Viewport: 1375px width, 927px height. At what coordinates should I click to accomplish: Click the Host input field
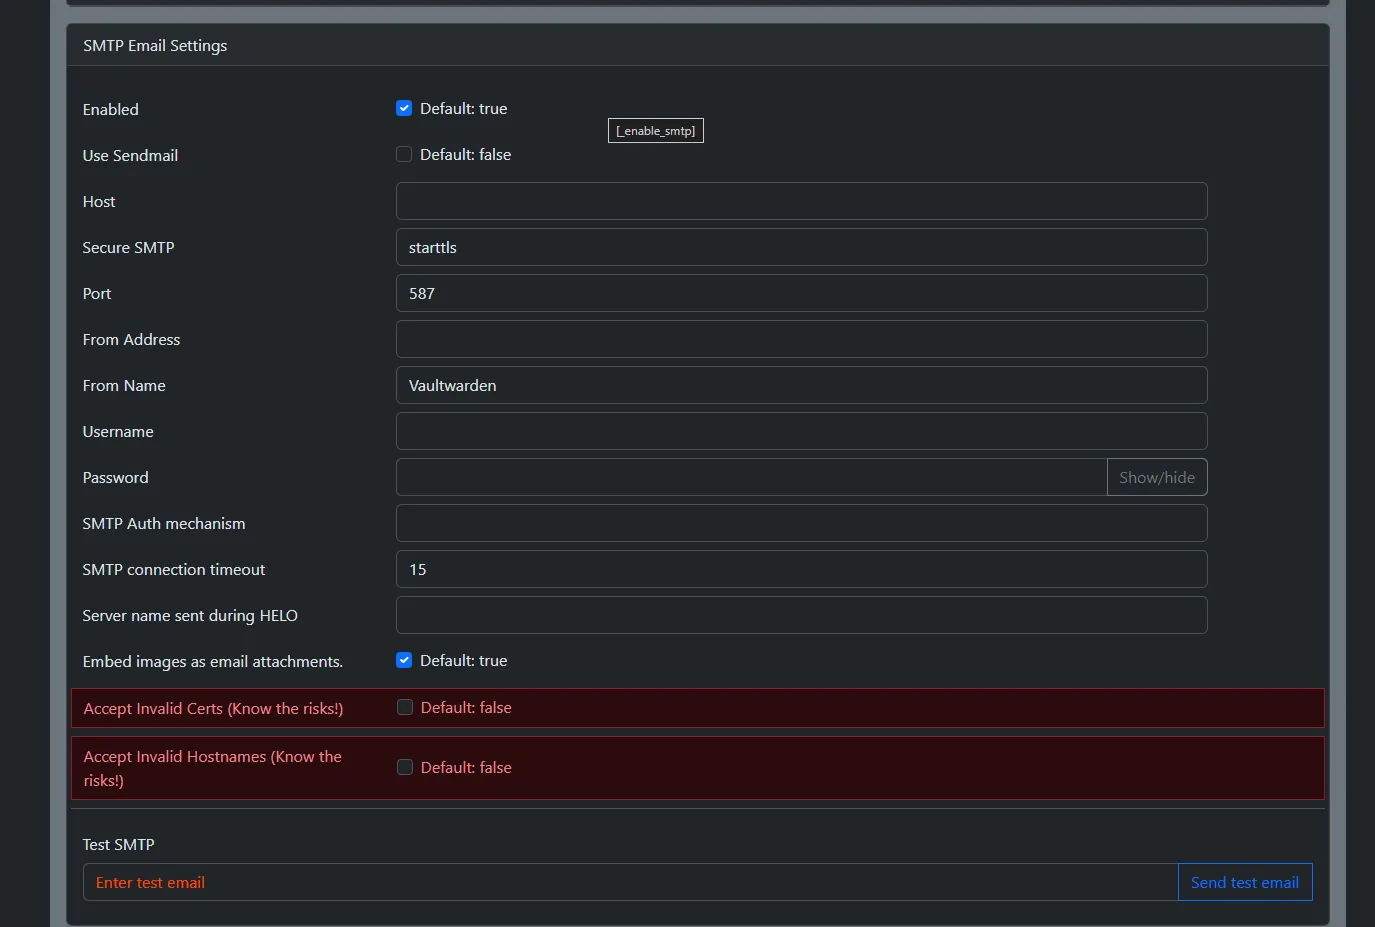pos(801,201)
